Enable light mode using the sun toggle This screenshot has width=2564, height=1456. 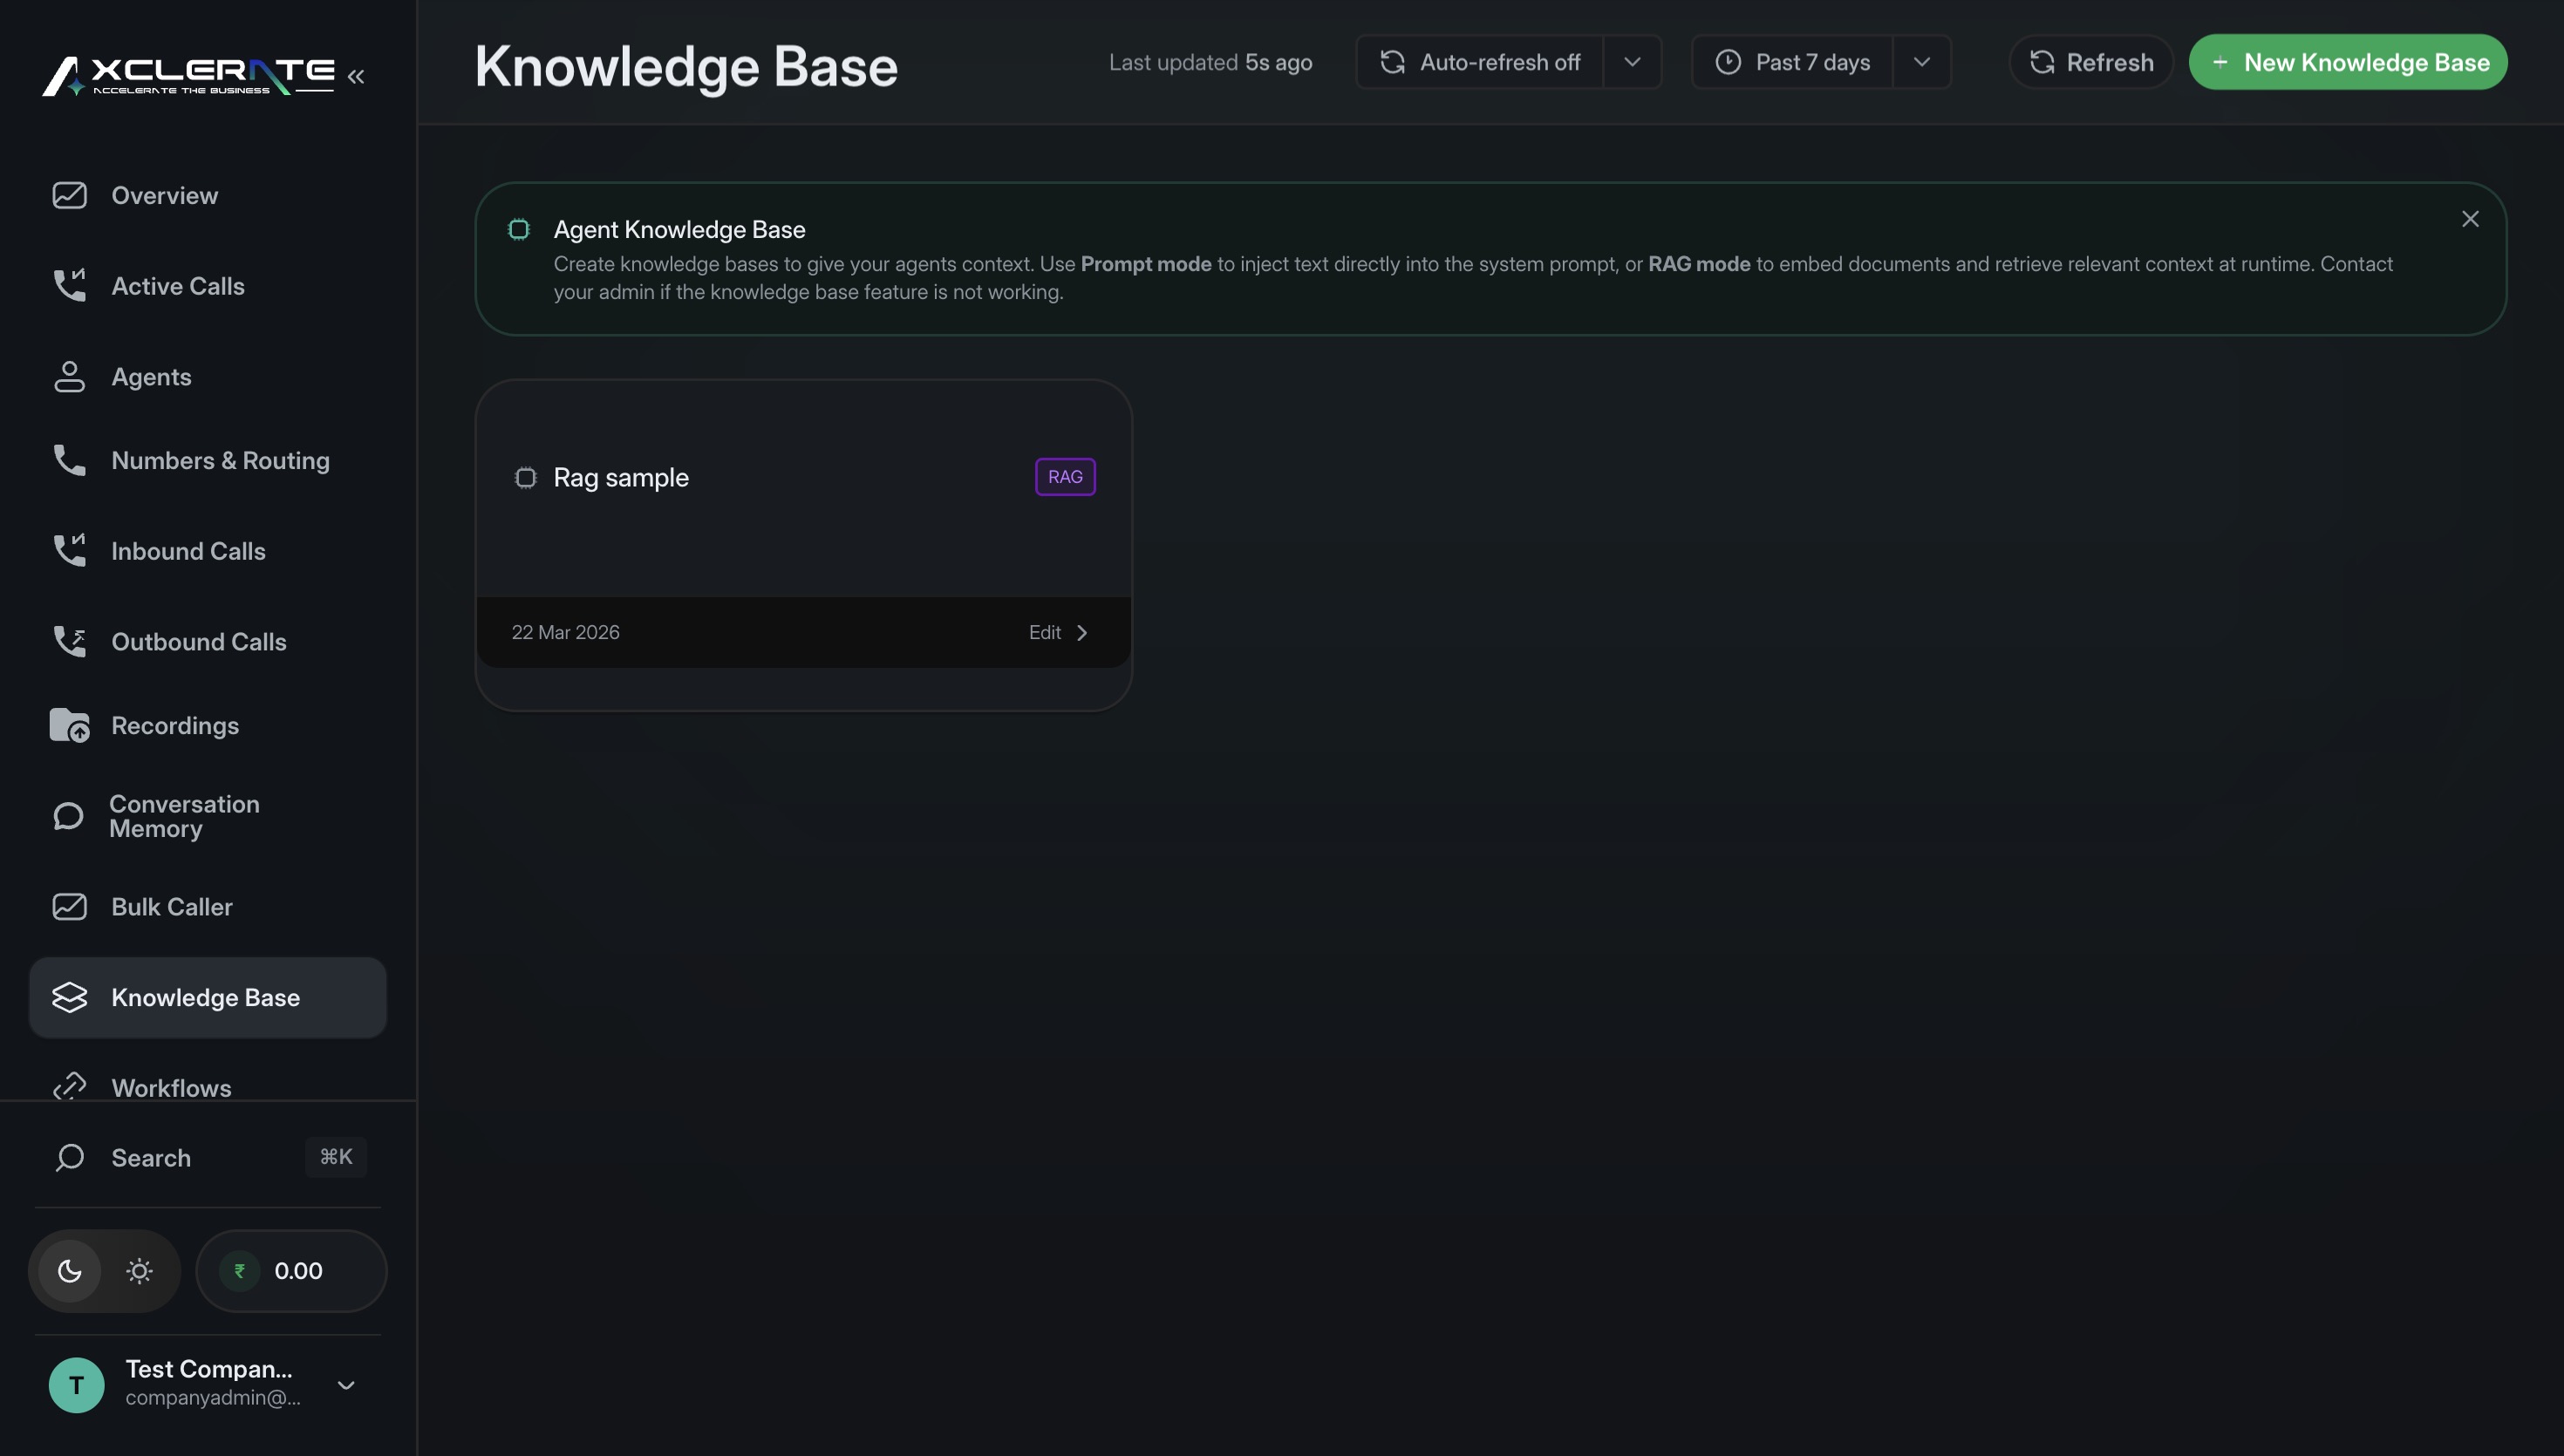[x=139, y=1270]
